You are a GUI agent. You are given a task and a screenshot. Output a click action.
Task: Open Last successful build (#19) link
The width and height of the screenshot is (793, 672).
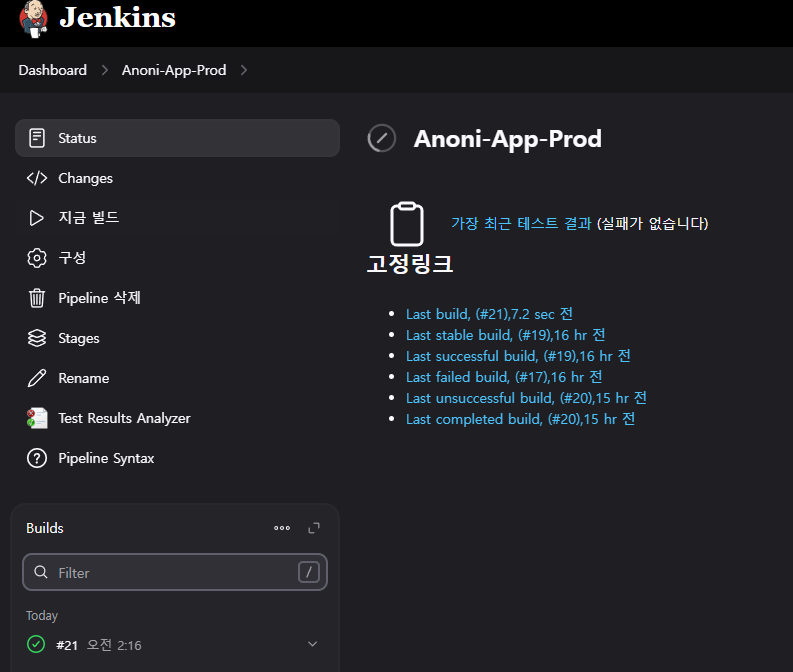click(518, 356)
